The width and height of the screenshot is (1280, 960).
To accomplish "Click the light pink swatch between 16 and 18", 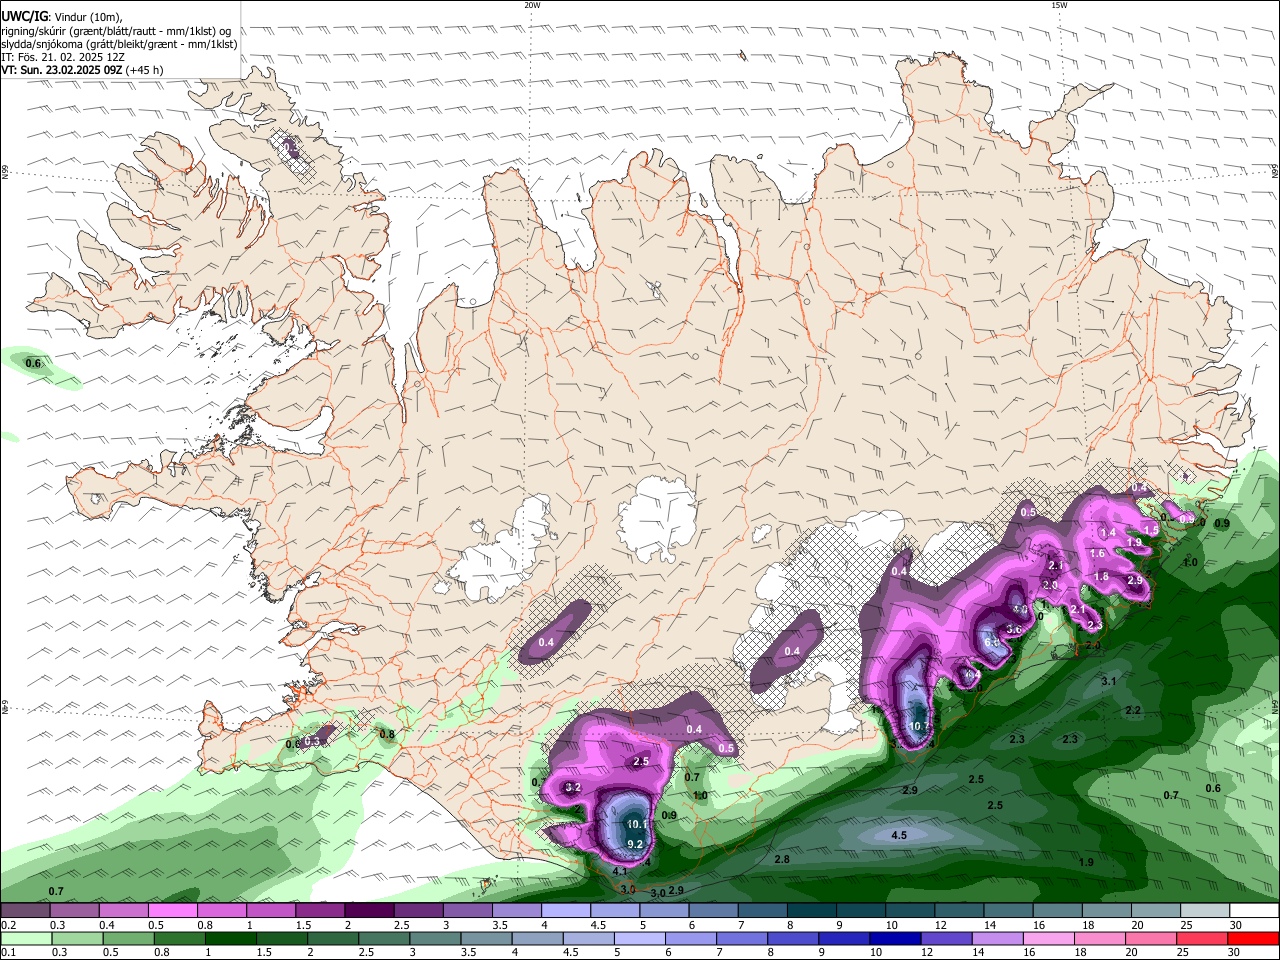I will point(1049,939).
